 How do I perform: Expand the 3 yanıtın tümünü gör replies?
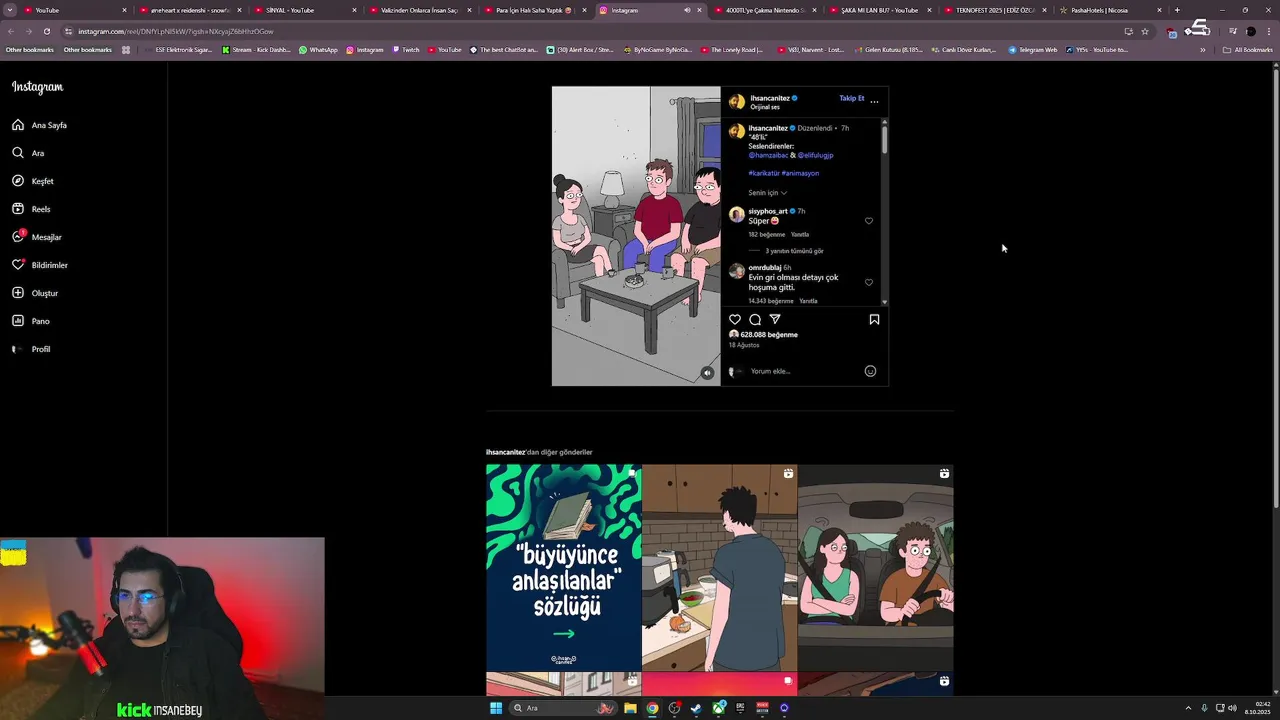coord(794,251)
